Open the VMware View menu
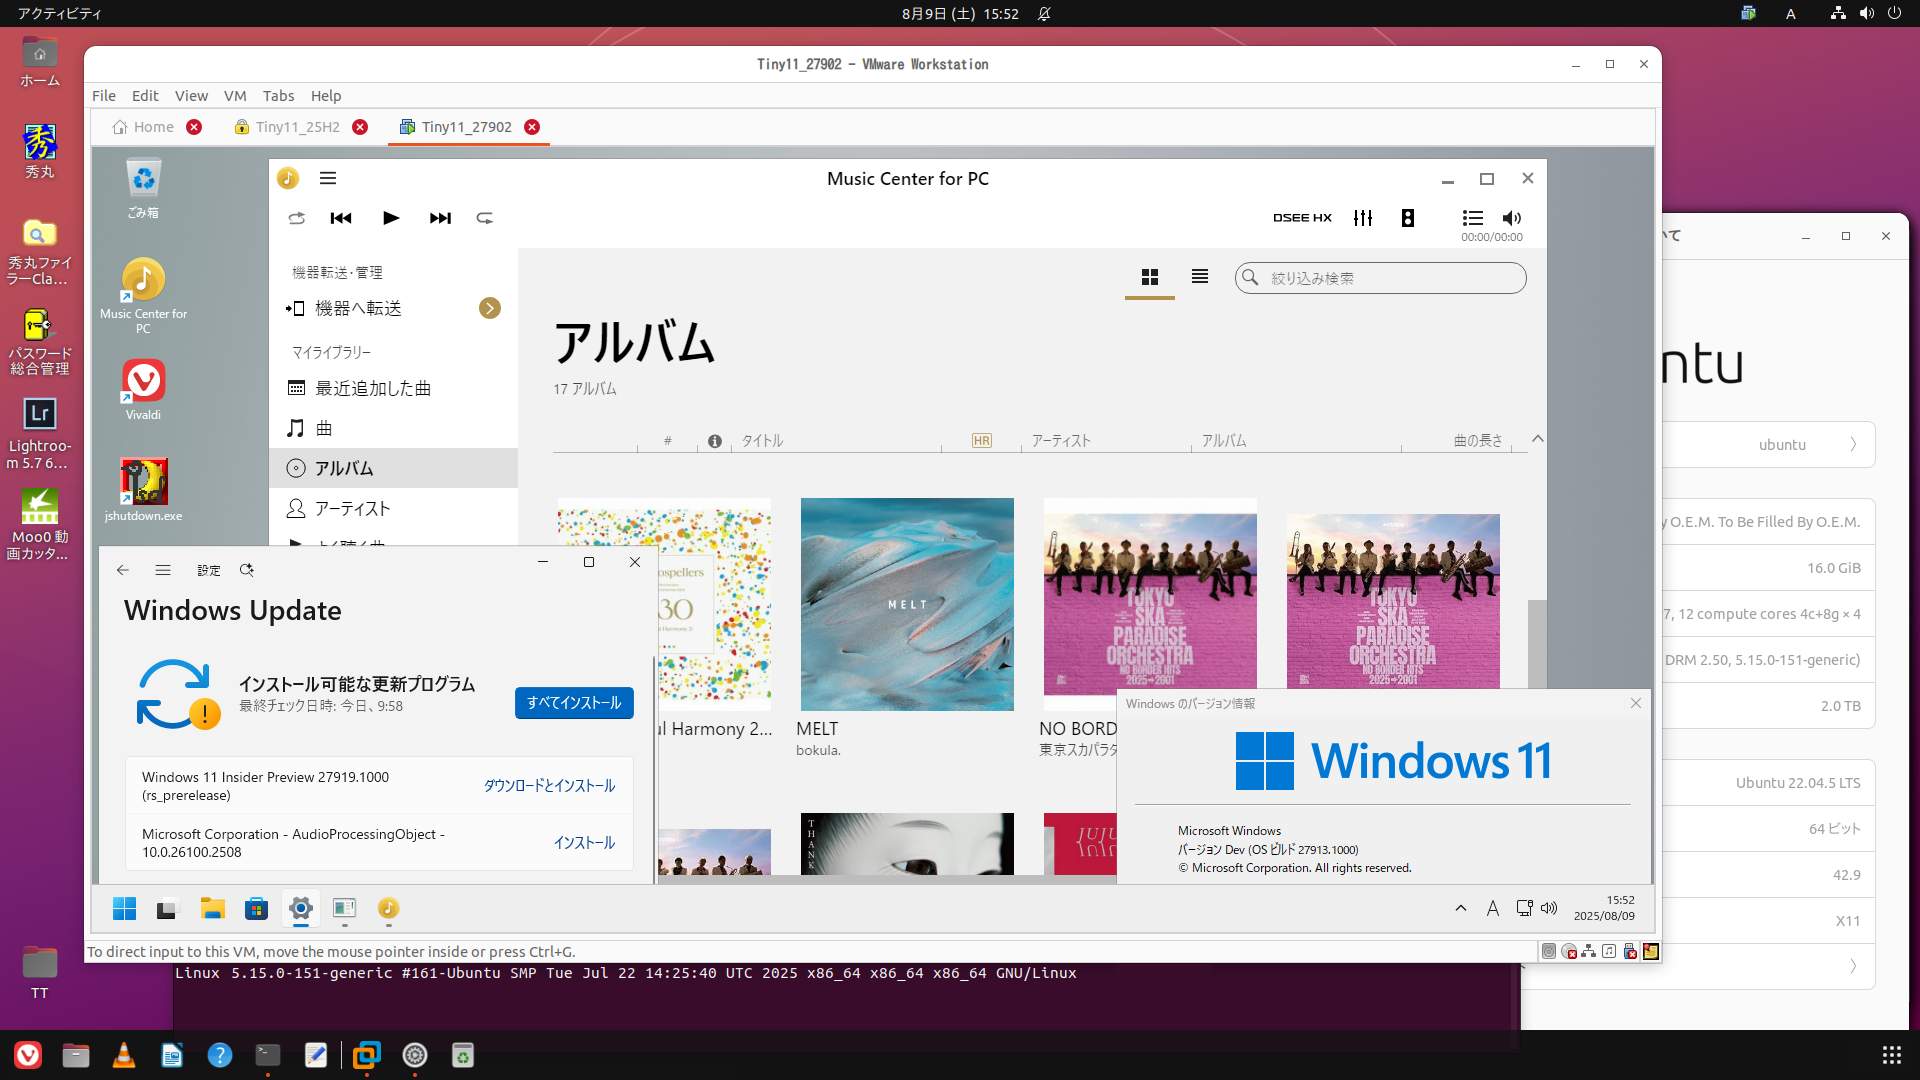The width and height of the screenshot is (1920, 1080). 191,96
